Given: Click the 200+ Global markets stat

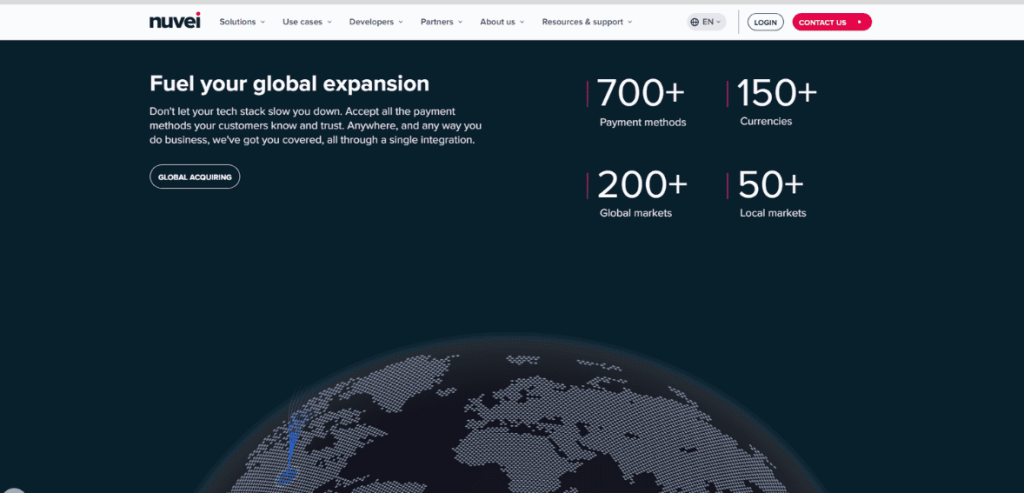Looking at the screenshot, I should click(x=642, y=194).
